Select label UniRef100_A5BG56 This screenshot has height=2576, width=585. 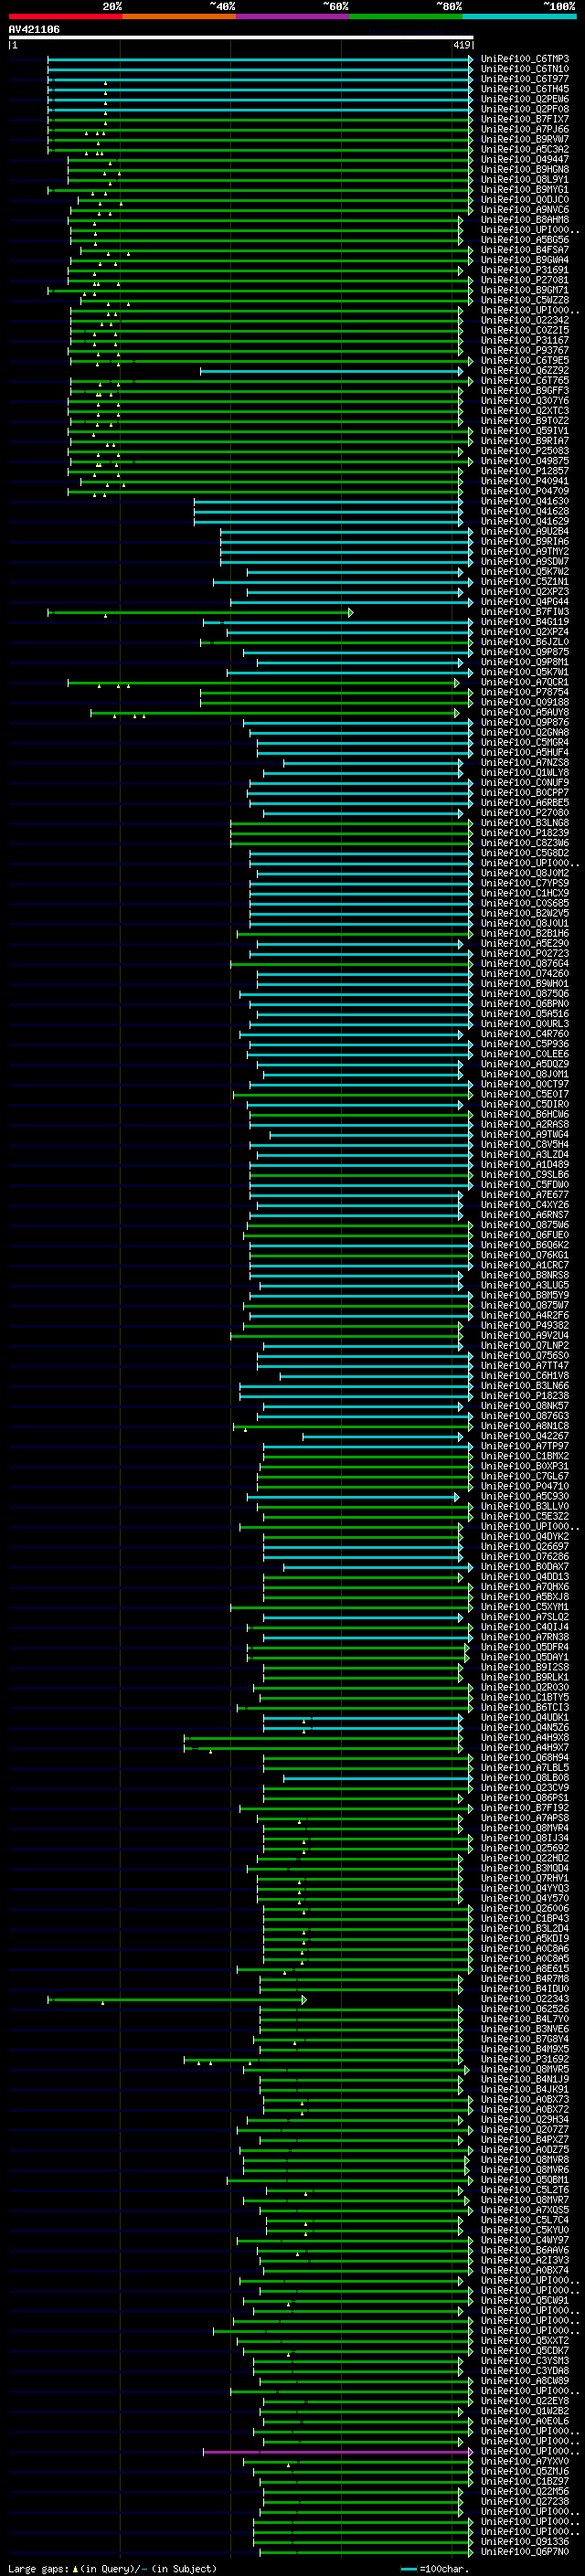point(525,239)
